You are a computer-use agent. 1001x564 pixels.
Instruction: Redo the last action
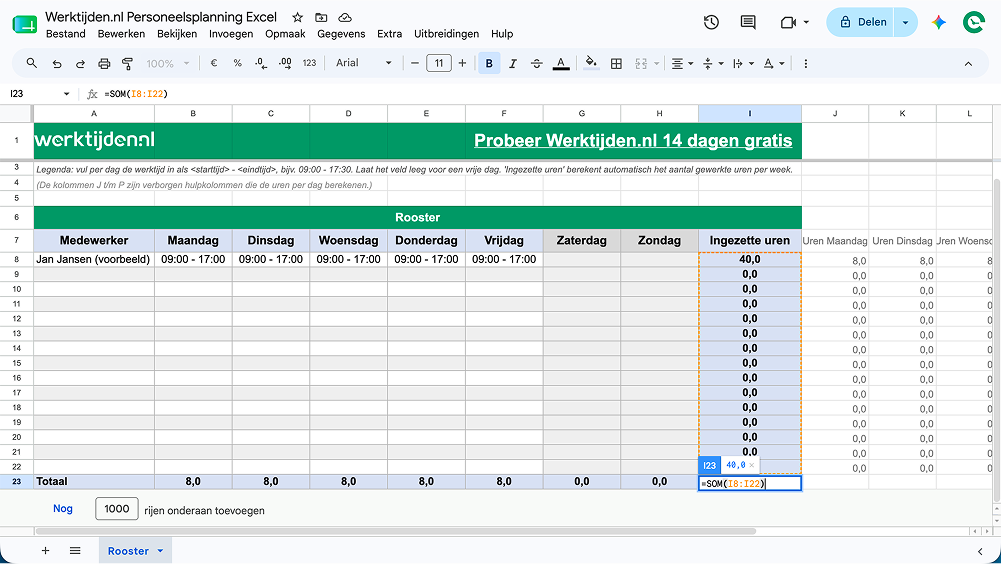tap(80, 63)
